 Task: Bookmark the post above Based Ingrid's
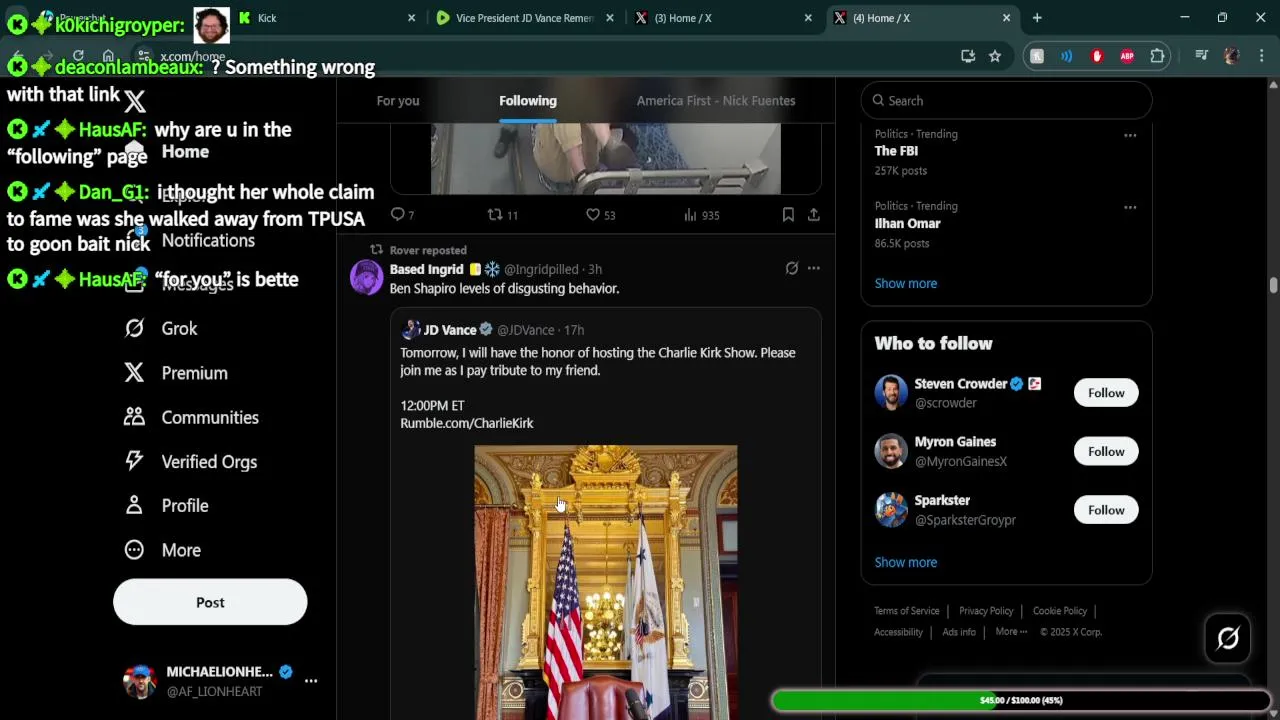[788, 215]
